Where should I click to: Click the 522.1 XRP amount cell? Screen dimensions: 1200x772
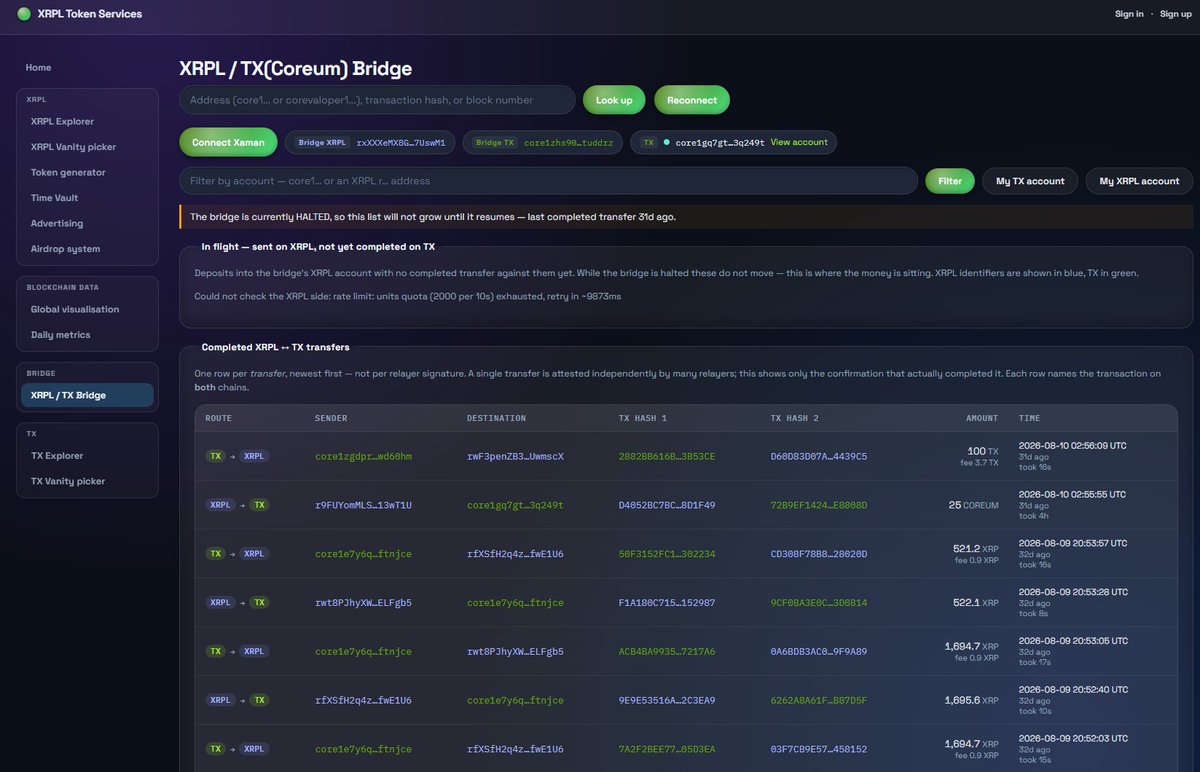click(975, 603)
